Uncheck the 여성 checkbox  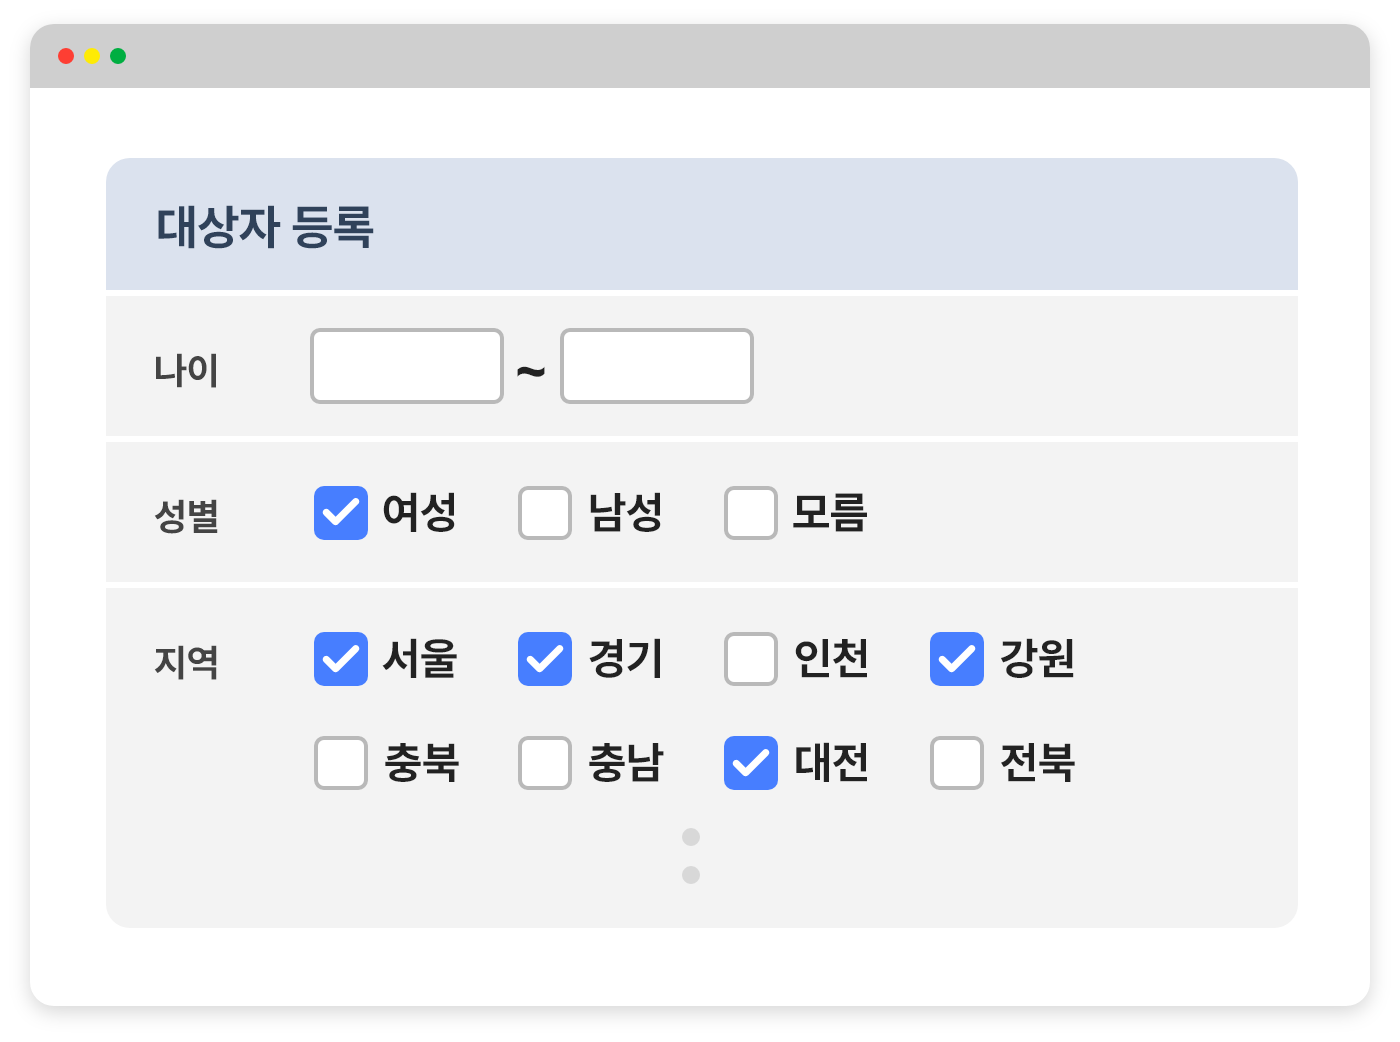pos(341,513)
